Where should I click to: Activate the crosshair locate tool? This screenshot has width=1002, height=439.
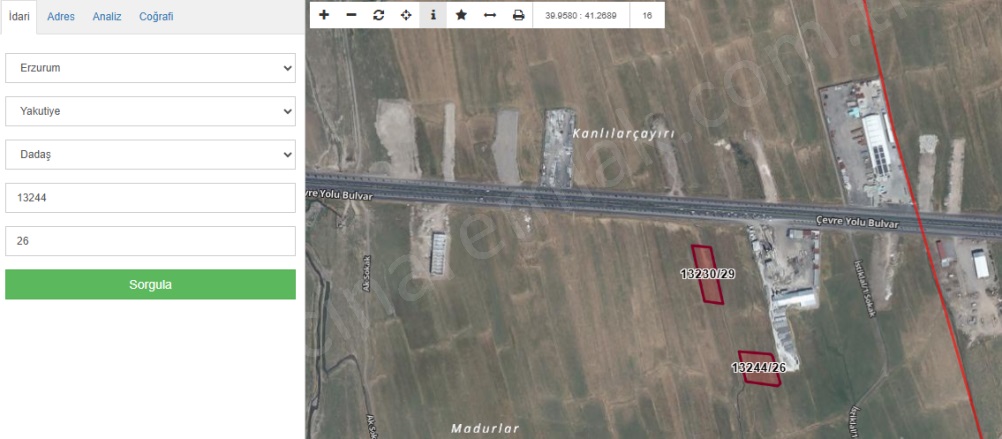click(406, 15)
